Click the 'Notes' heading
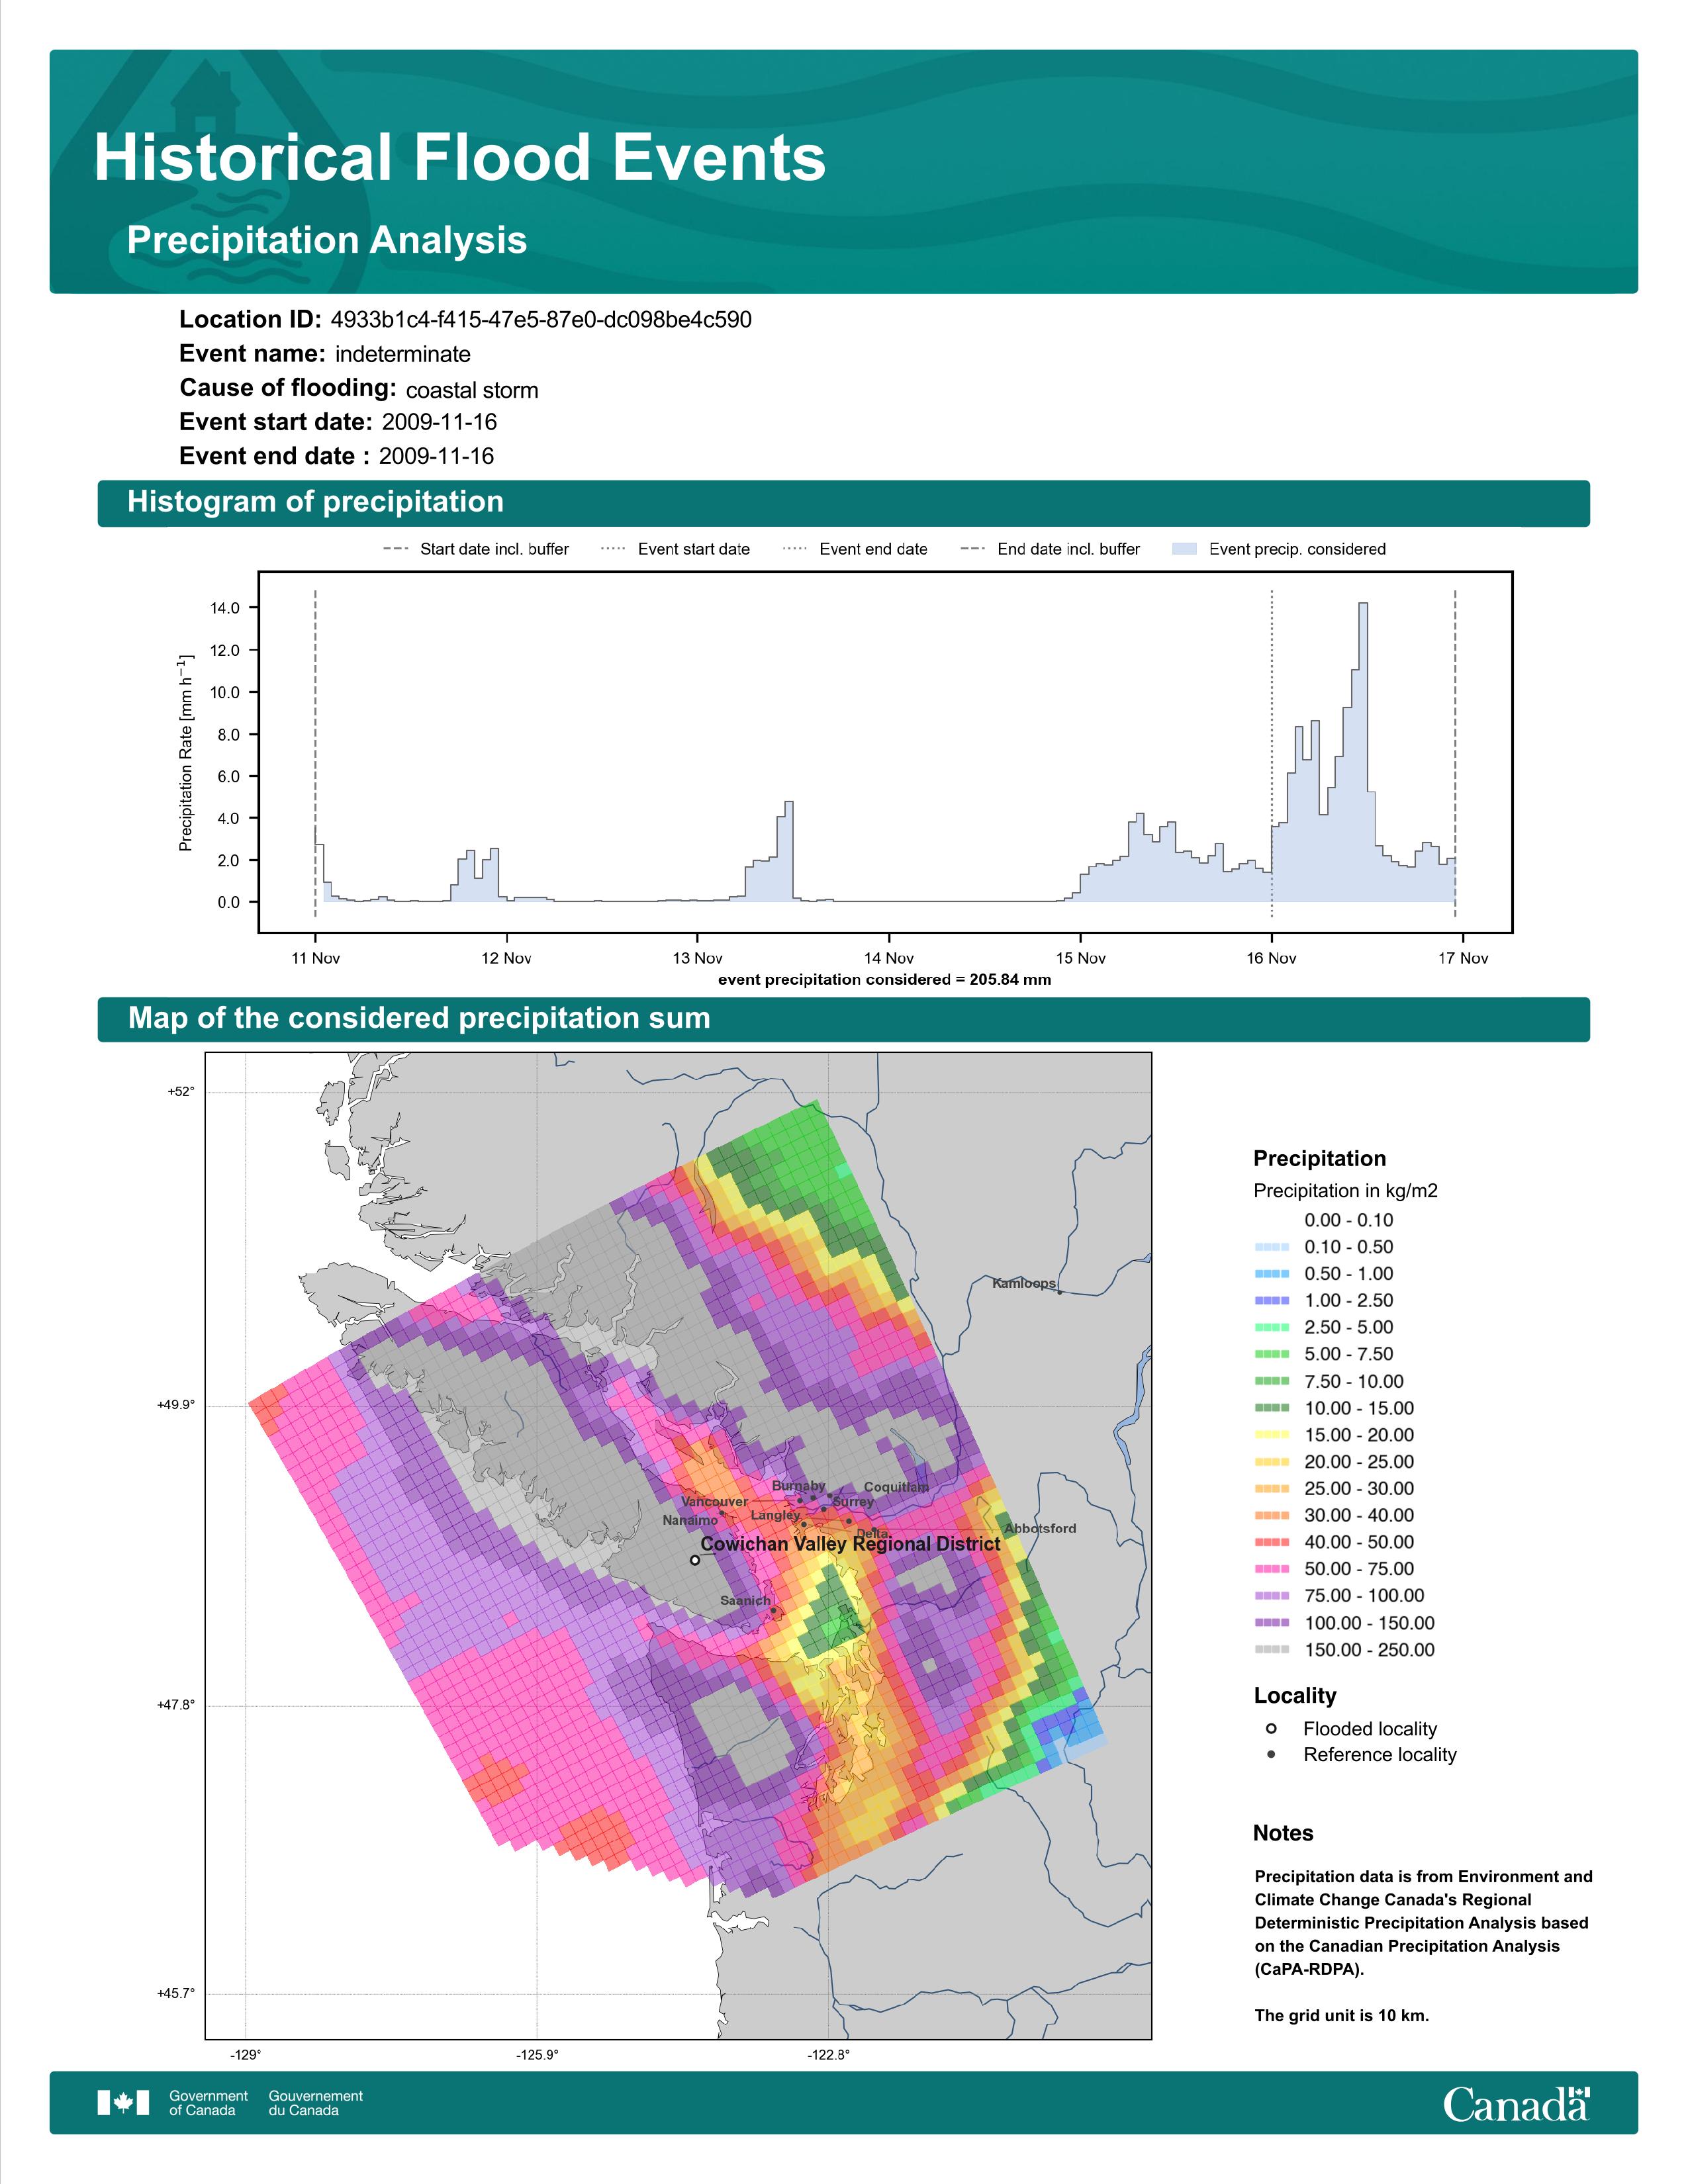The width and height of the screenshot is (1688, 2184). click(1283, 1833)
